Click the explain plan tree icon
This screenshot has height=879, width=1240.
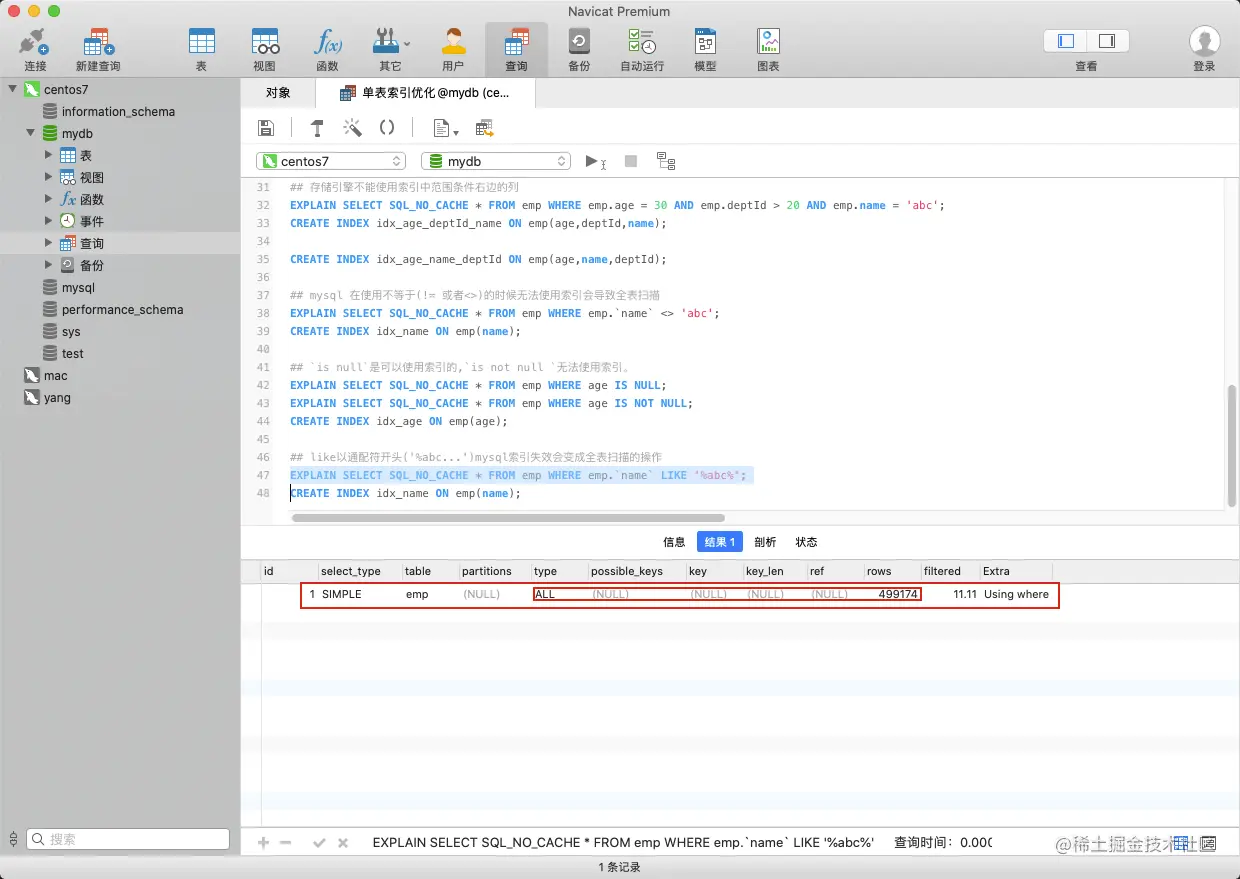[x=666, y=161]
